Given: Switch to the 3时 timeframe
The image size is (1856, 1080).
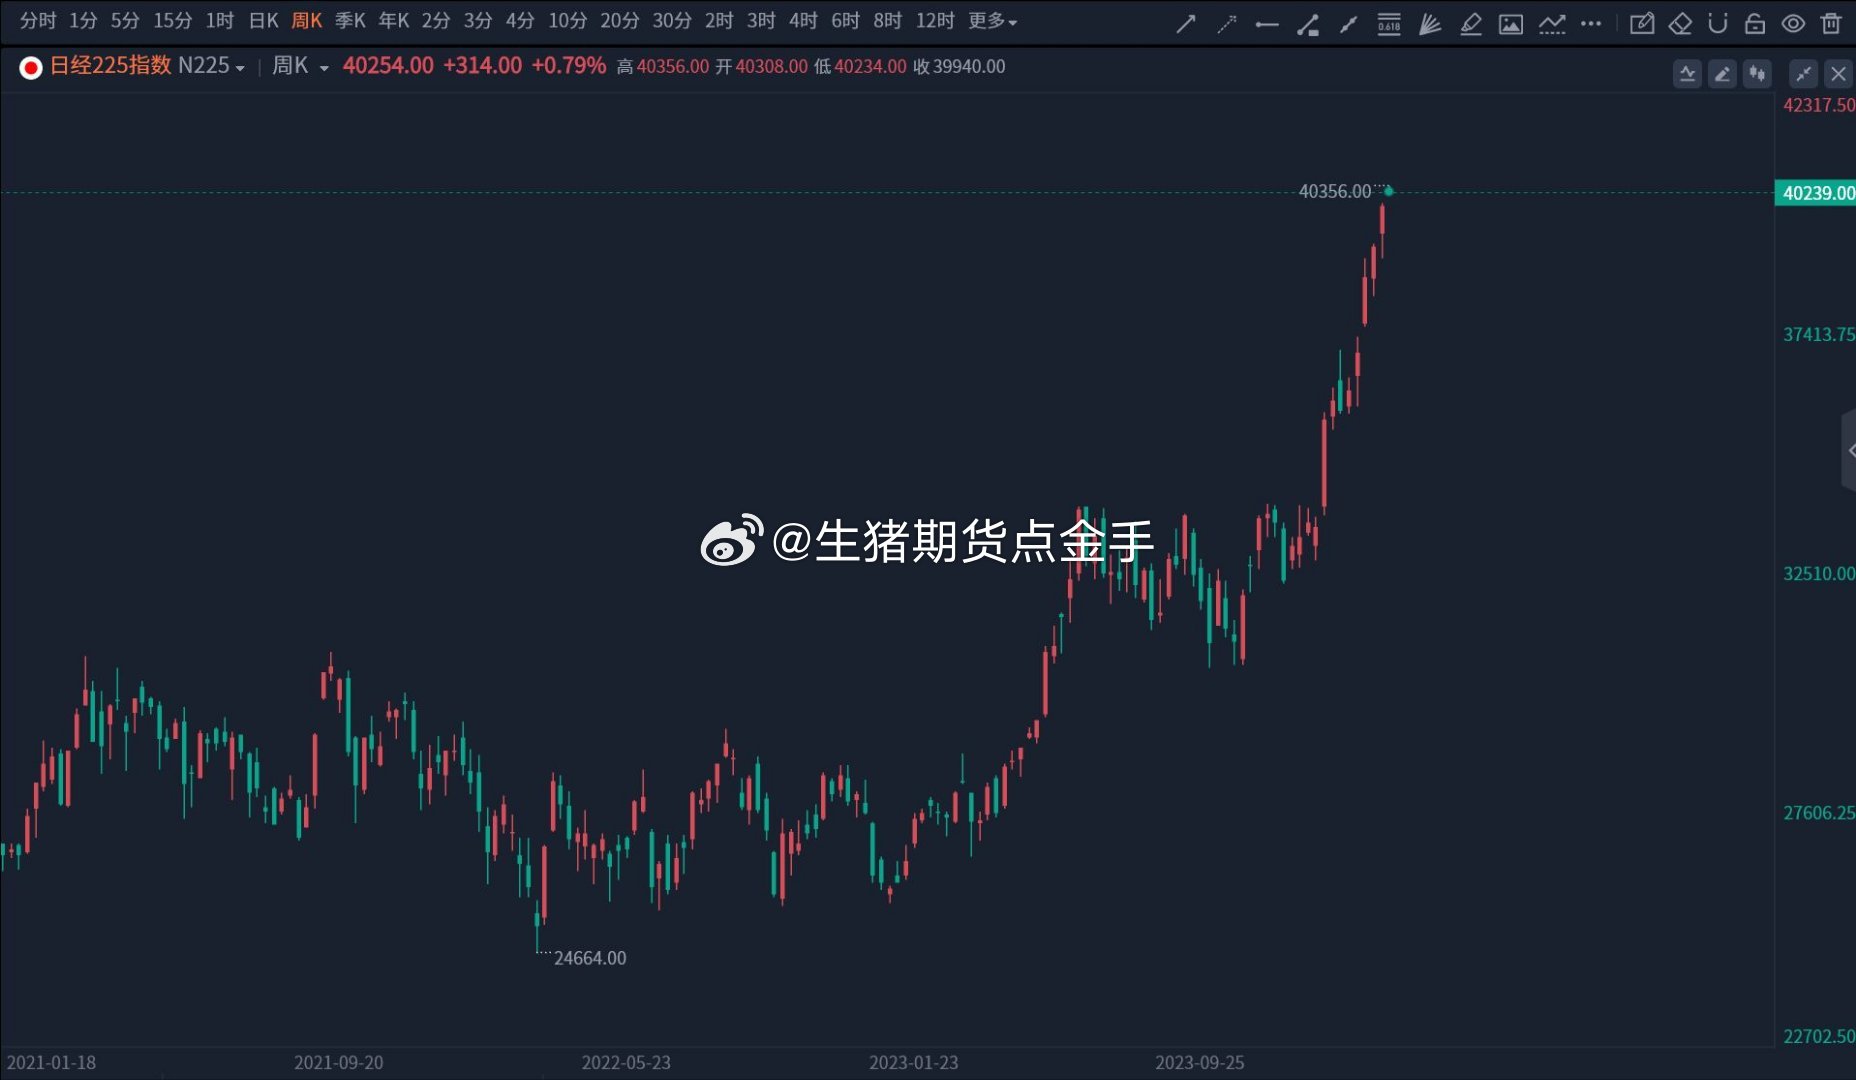Looking at the screenshot, I should (x=761, y=21).
